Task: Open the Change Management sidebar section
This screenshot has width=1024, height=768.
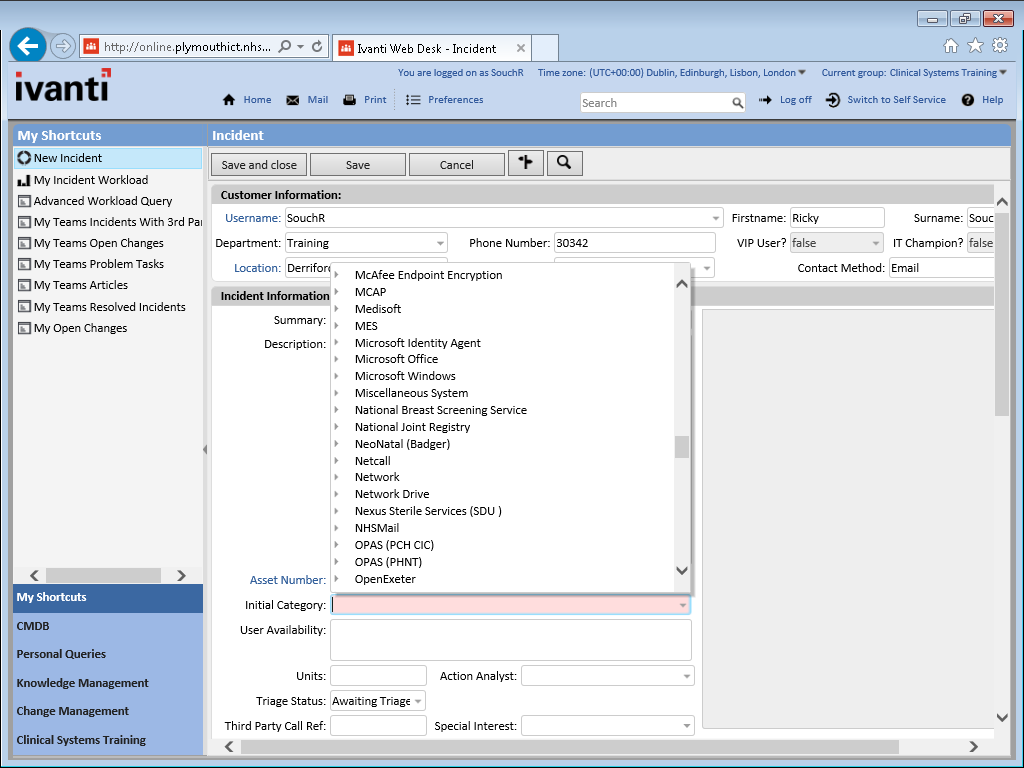Action: pyautogui.click(x=108, y=711)
